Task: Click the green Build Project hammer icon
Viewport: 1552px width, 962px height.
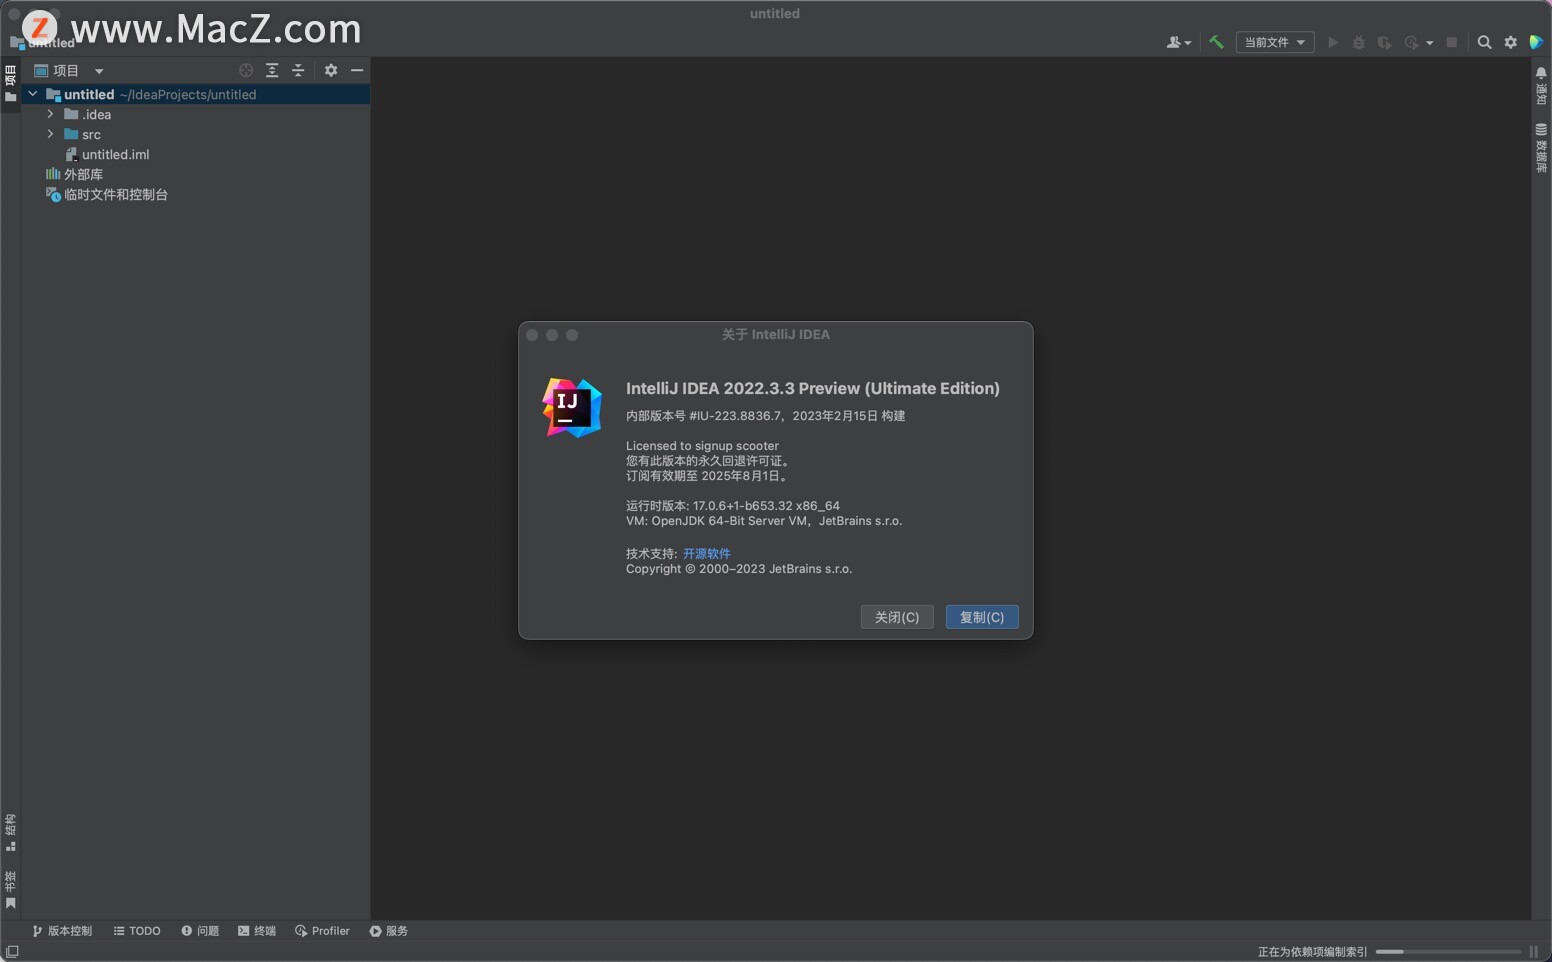Action: pos(1216,42)
